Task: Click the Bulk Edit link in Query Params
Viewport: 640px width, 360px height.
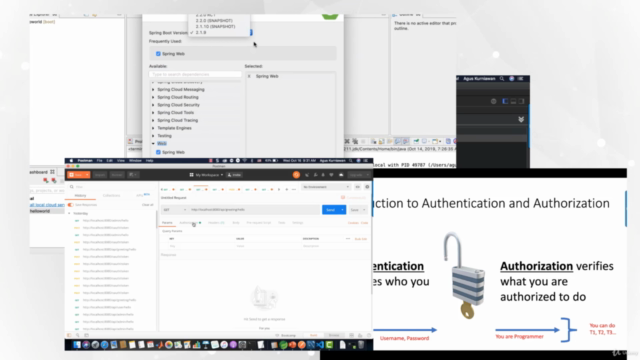Action: [x=361, y=239]
